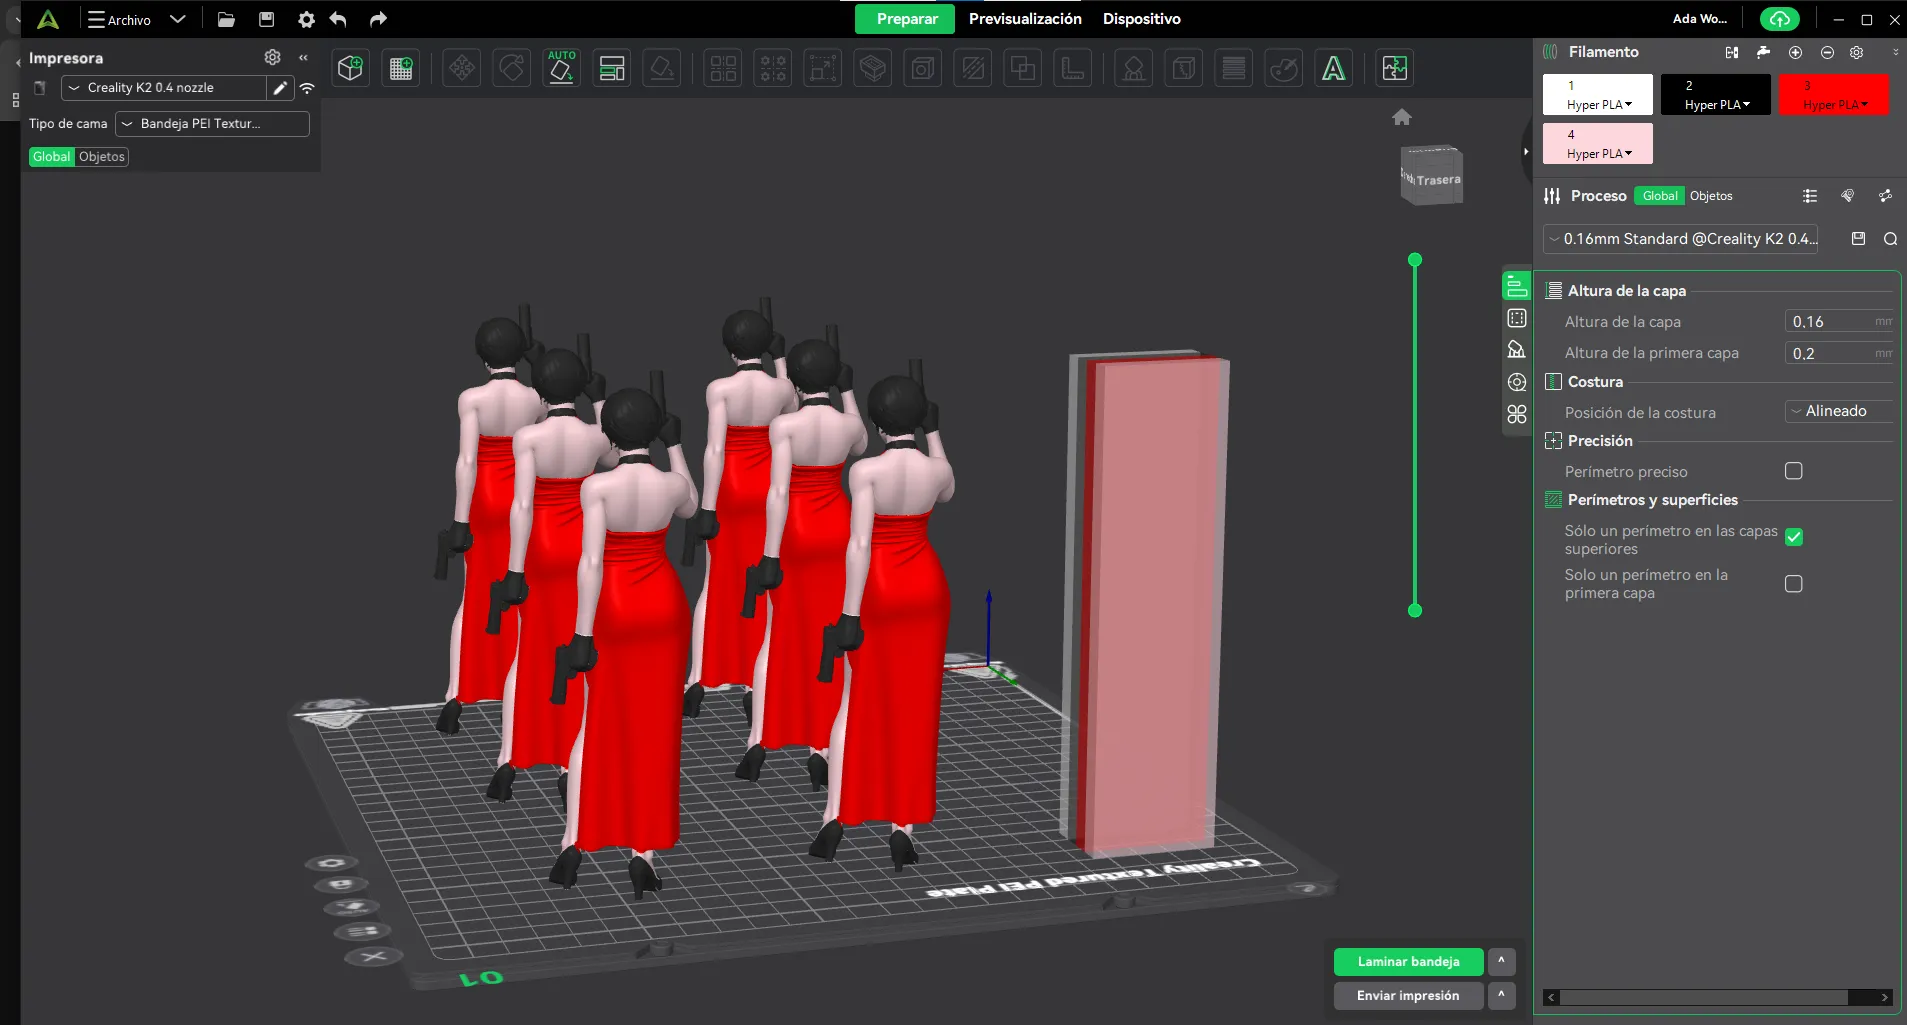Click the undo arrow in title bar
The image size is (1907, 1025).
[x=338, y=19]
